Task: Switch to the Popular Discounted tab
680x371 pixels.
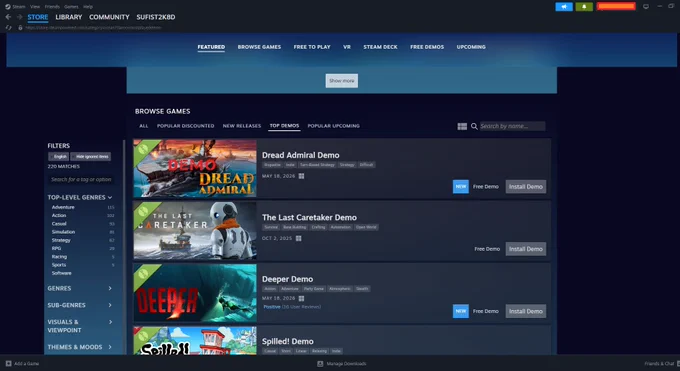Action: coord(186,126)
